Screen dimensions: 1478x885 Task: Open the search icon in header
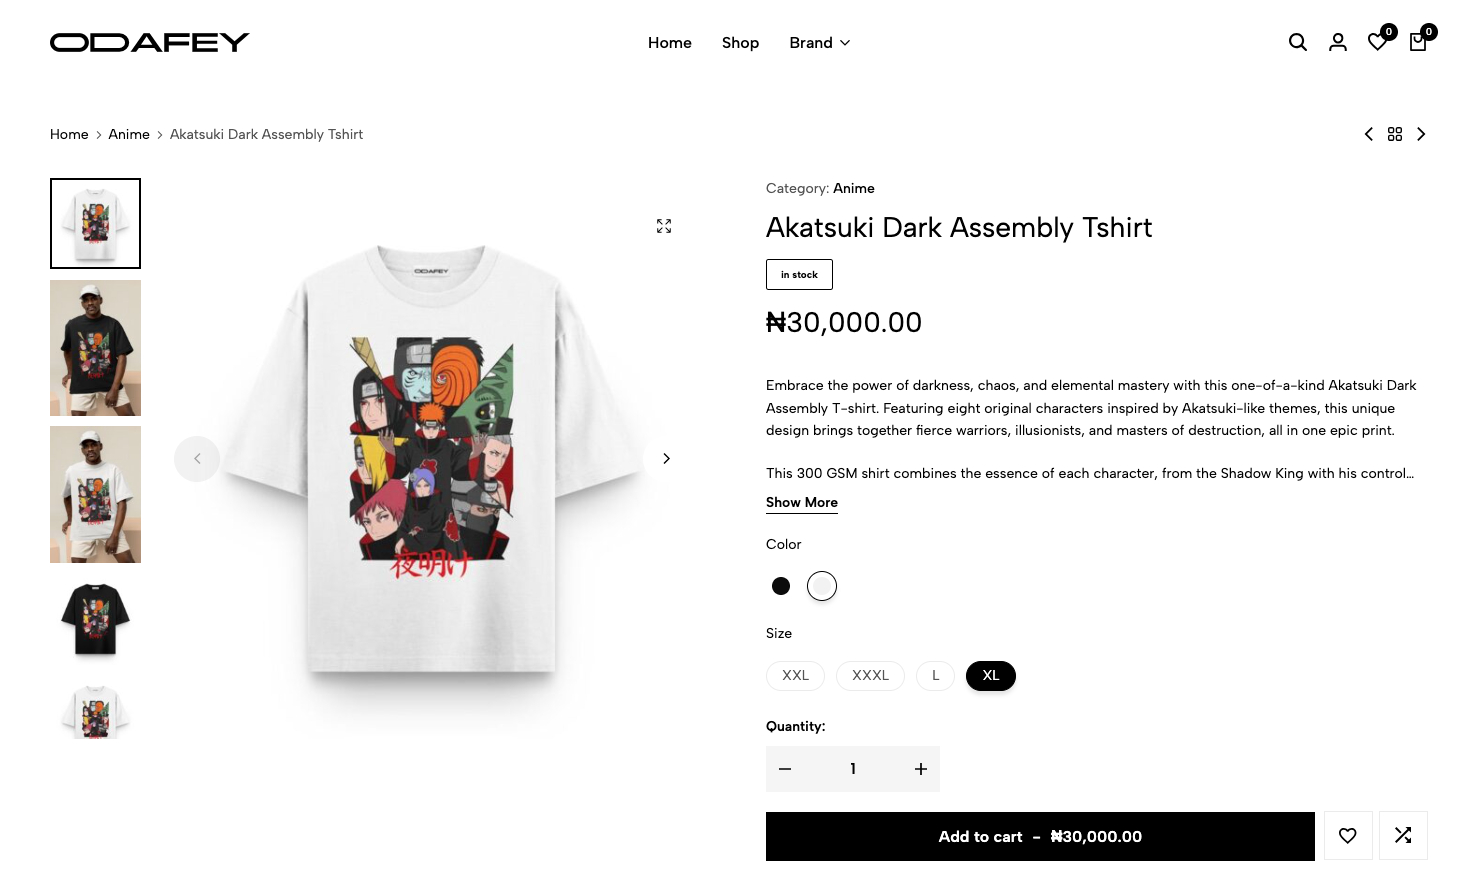pos(1297,42)
